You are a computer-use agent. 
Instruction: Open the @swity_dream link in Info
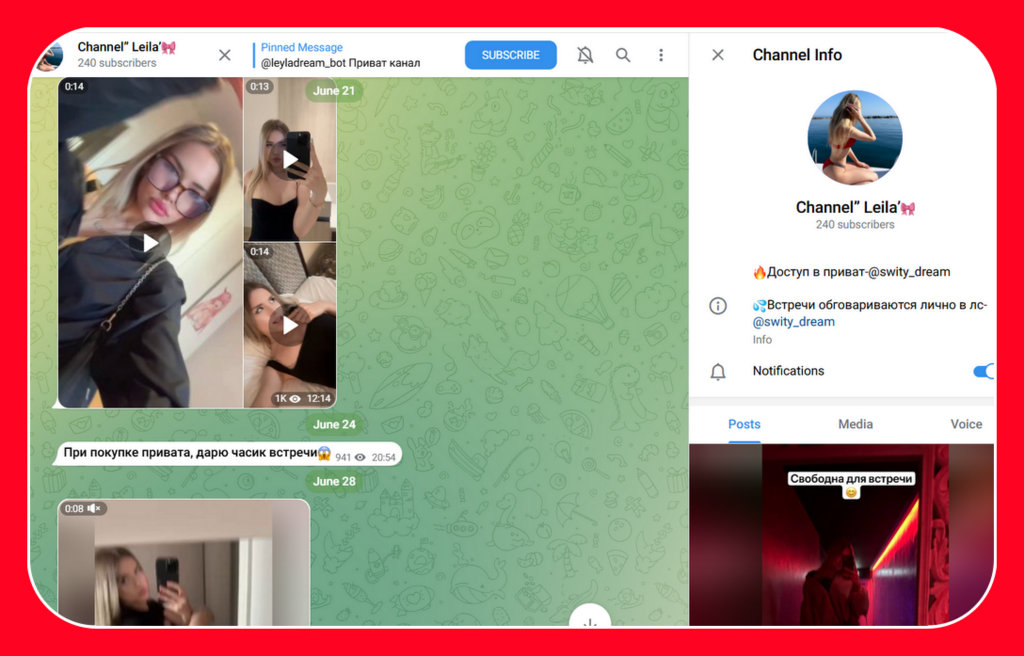pos(793,322)
